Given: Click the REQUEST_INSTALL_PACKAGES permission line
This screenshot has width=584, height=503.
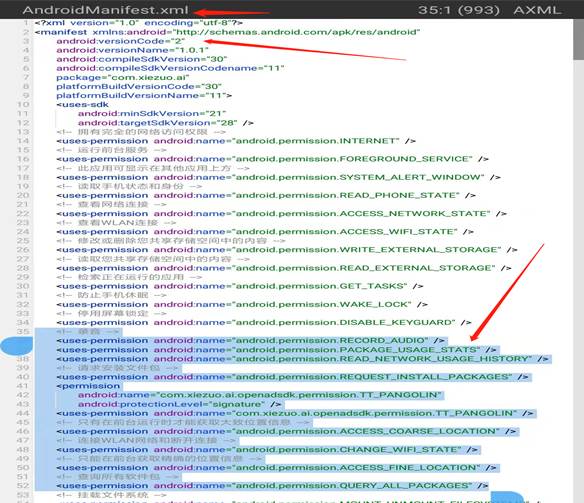Looking at the screenshot, I should pos(292,377).
